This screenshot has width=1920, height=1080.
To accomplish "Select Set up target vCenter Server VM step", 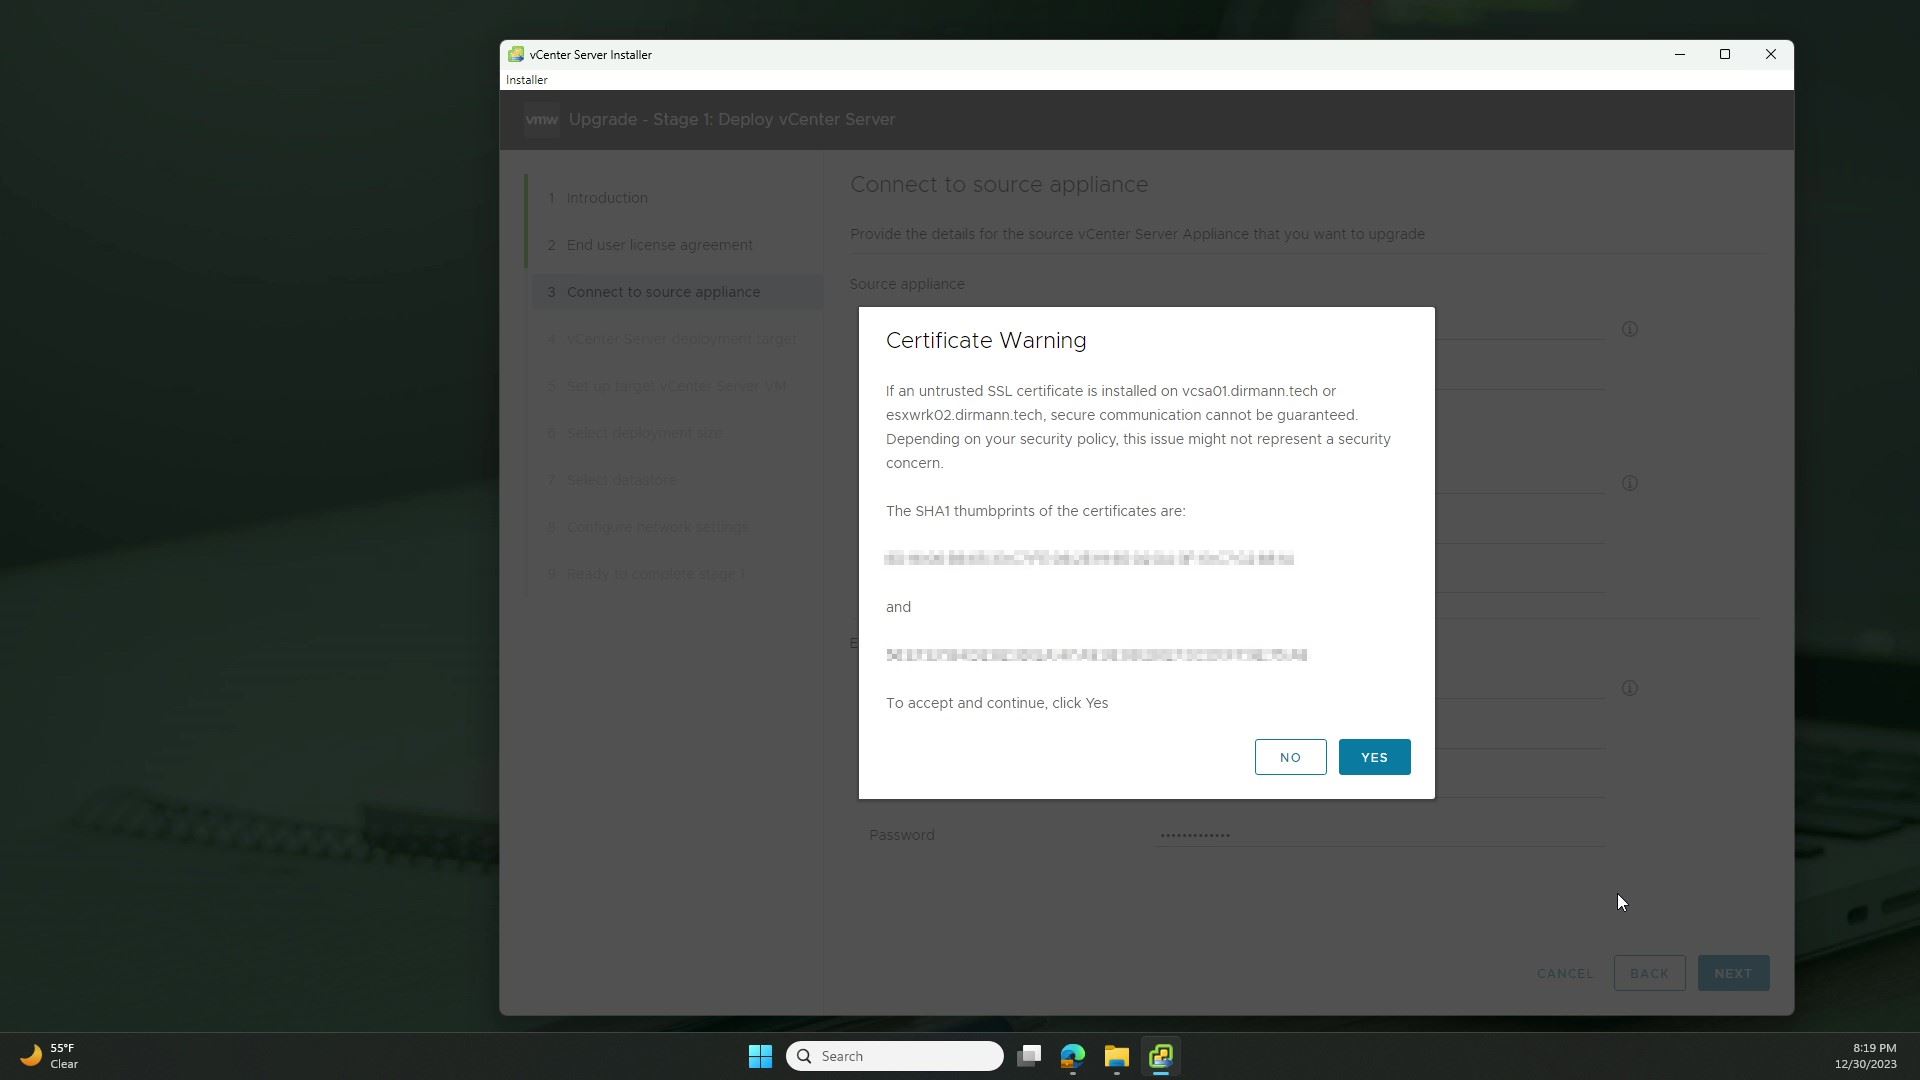I will [x=676, y=386].
